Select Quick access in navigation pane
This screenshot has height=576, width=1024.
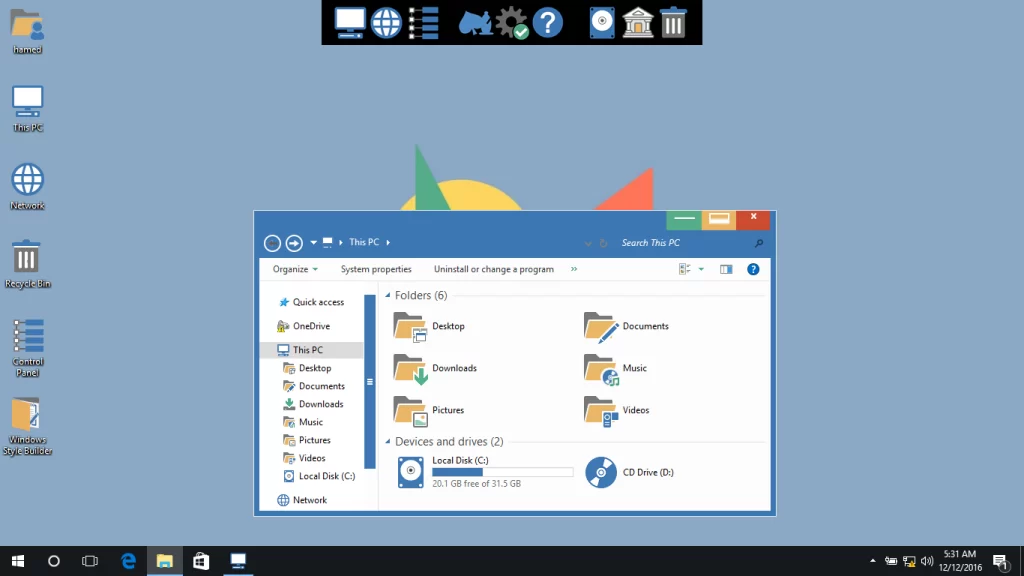(x=318, y=302)
